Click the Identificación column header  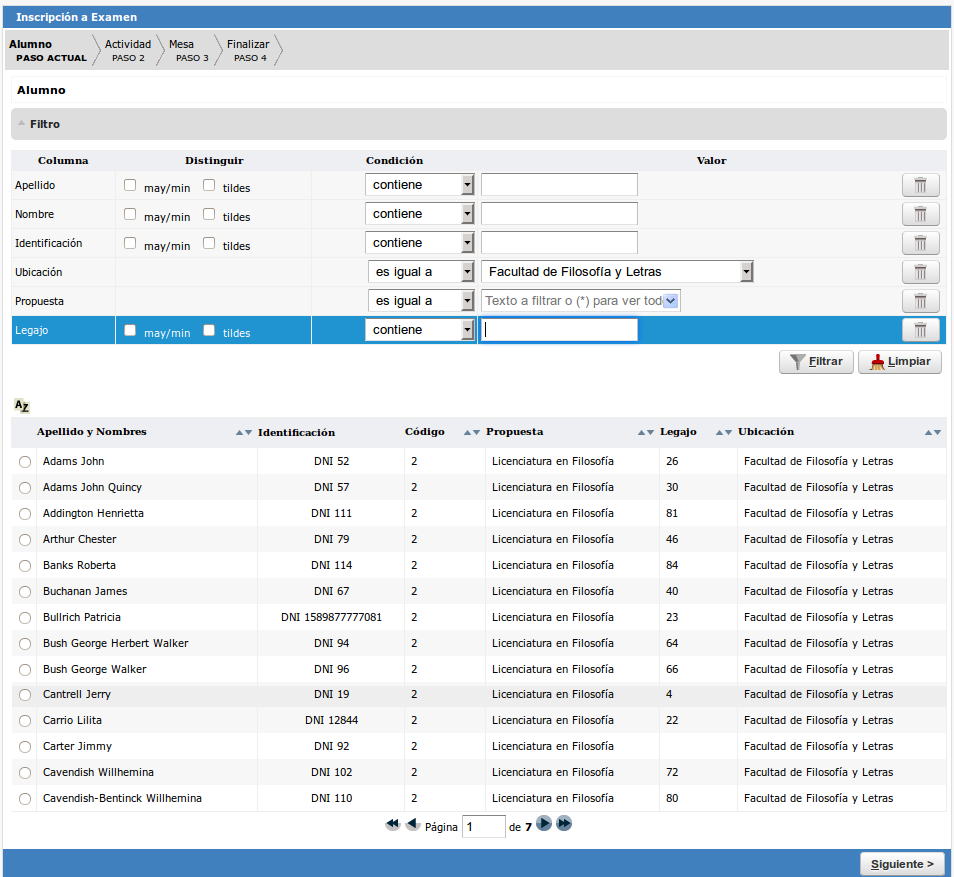(296, 432)
